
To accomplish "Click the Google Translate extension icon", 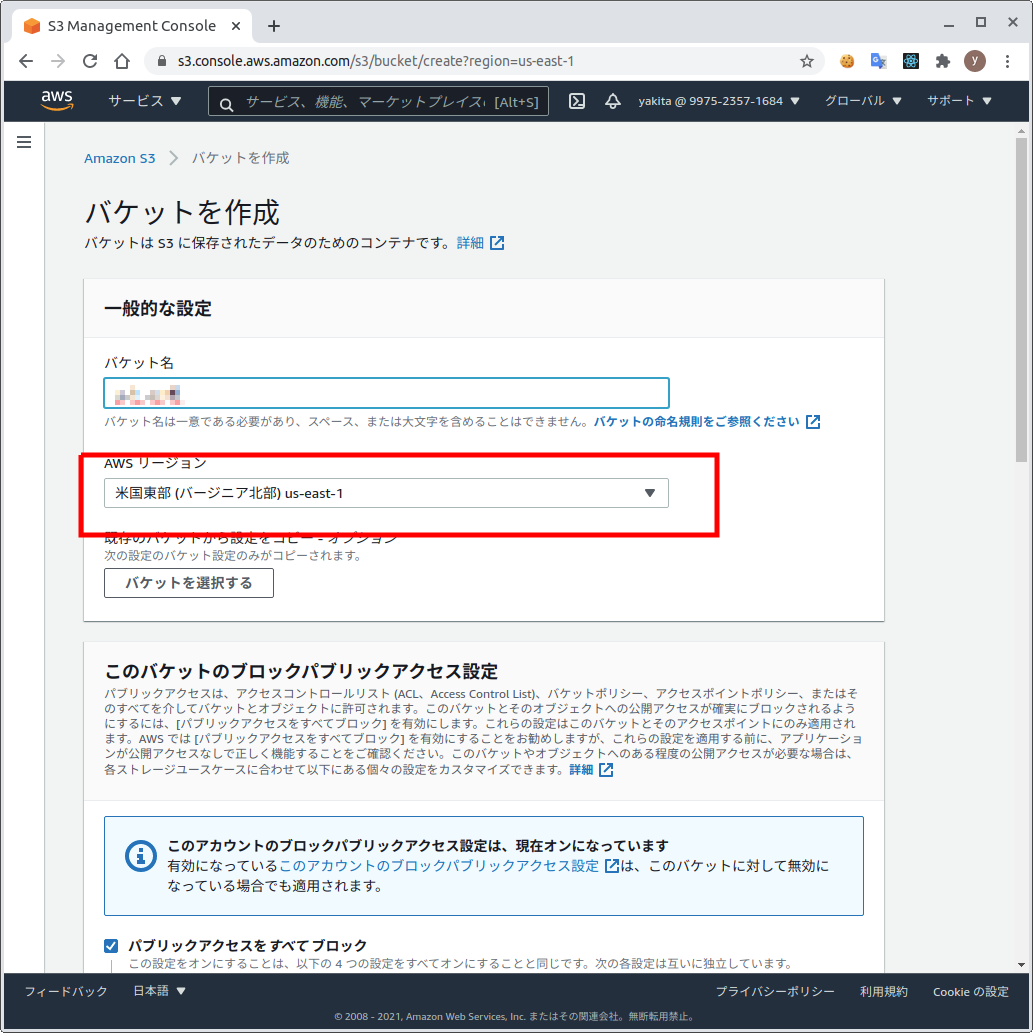I will tap(878, 61).
